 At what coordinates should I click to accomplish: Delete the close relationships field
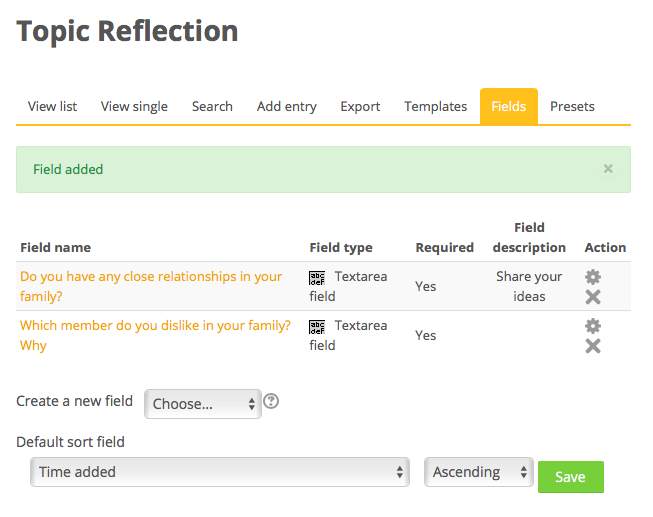click(x=593, y=297)
